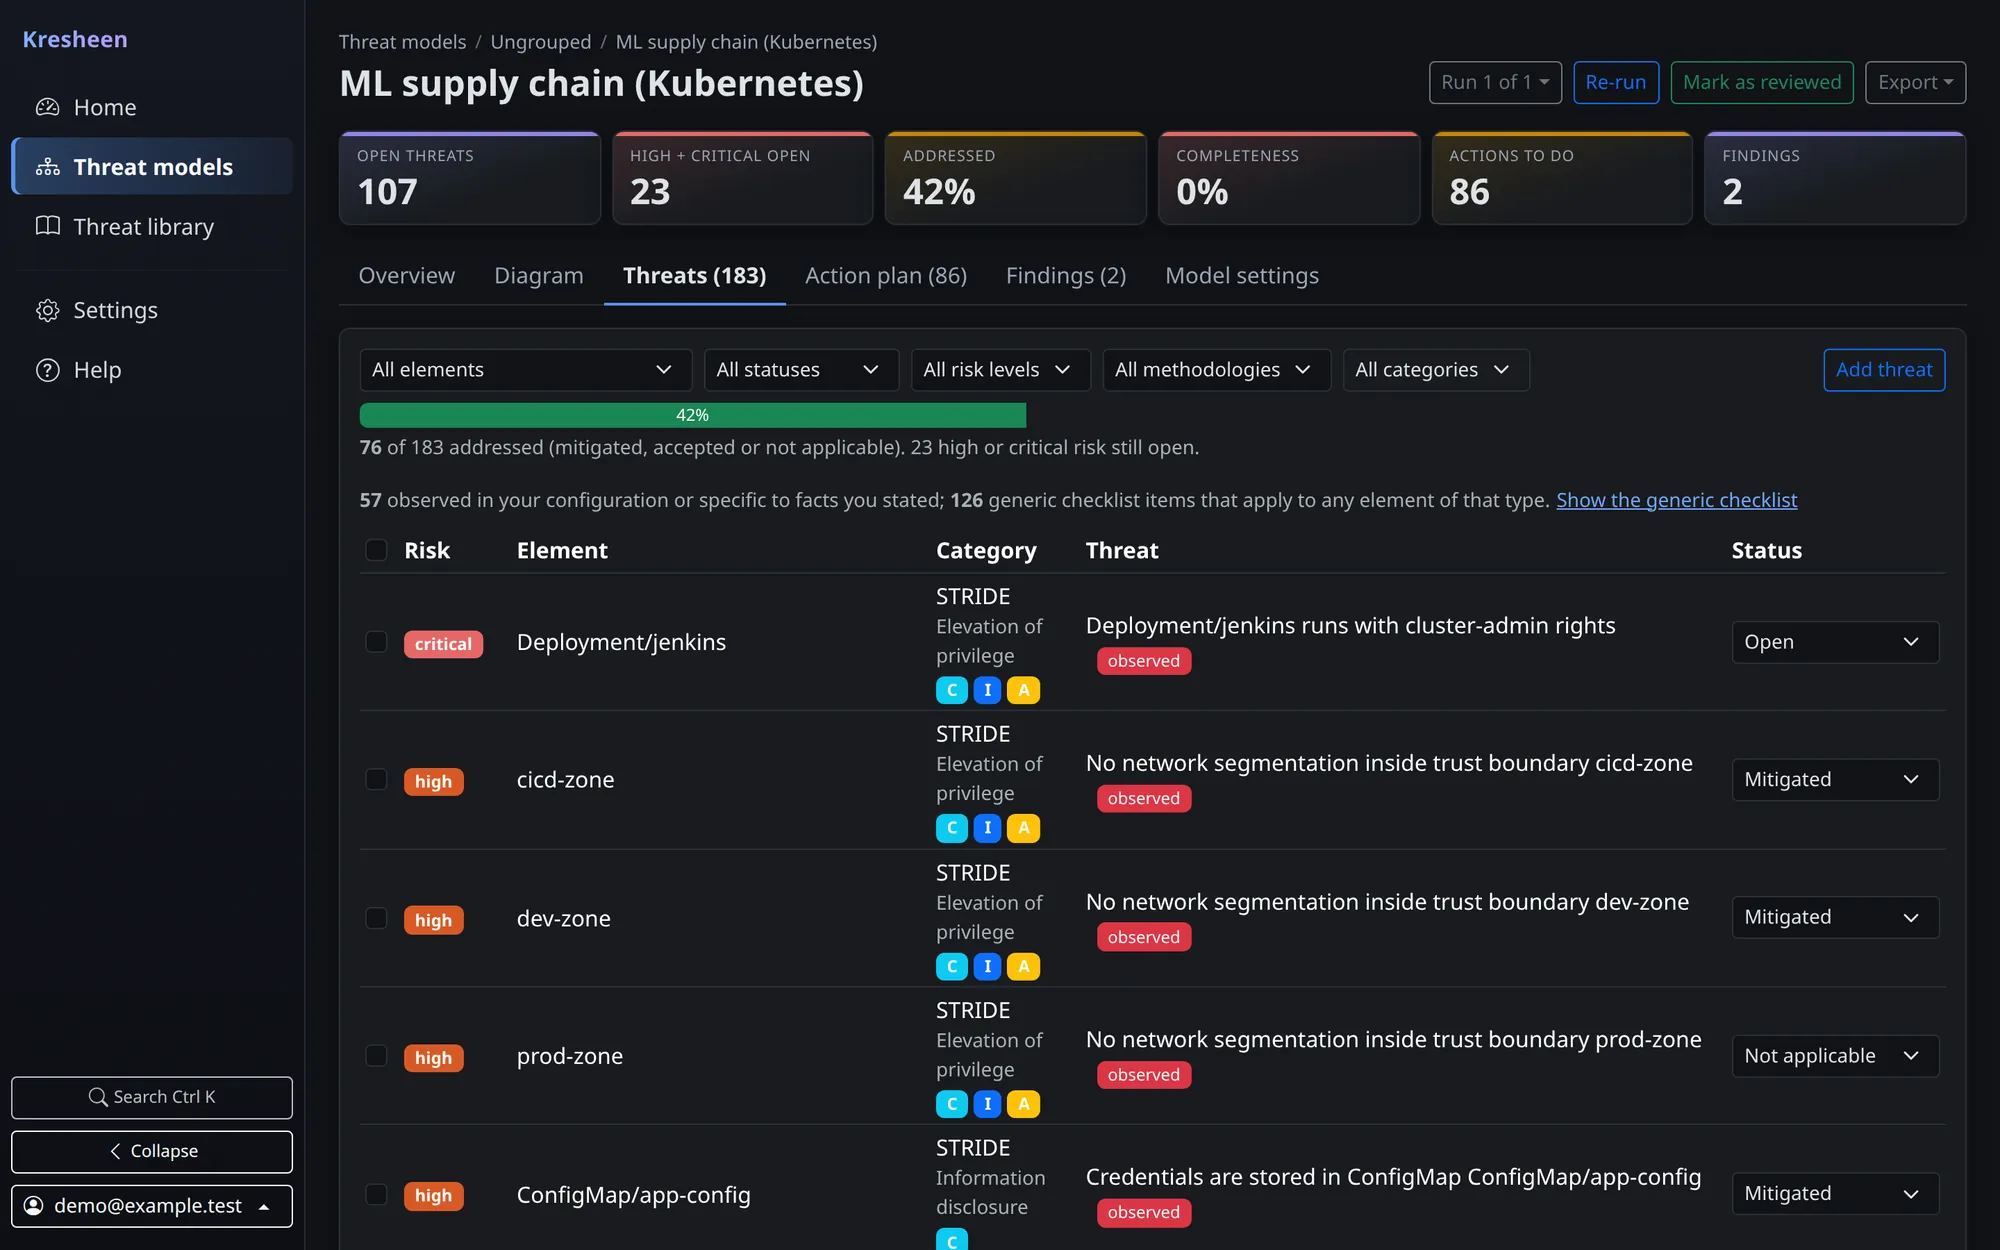Click the I badge in prod-zone row
Screen dimensions: 2000x1250
988,1104
